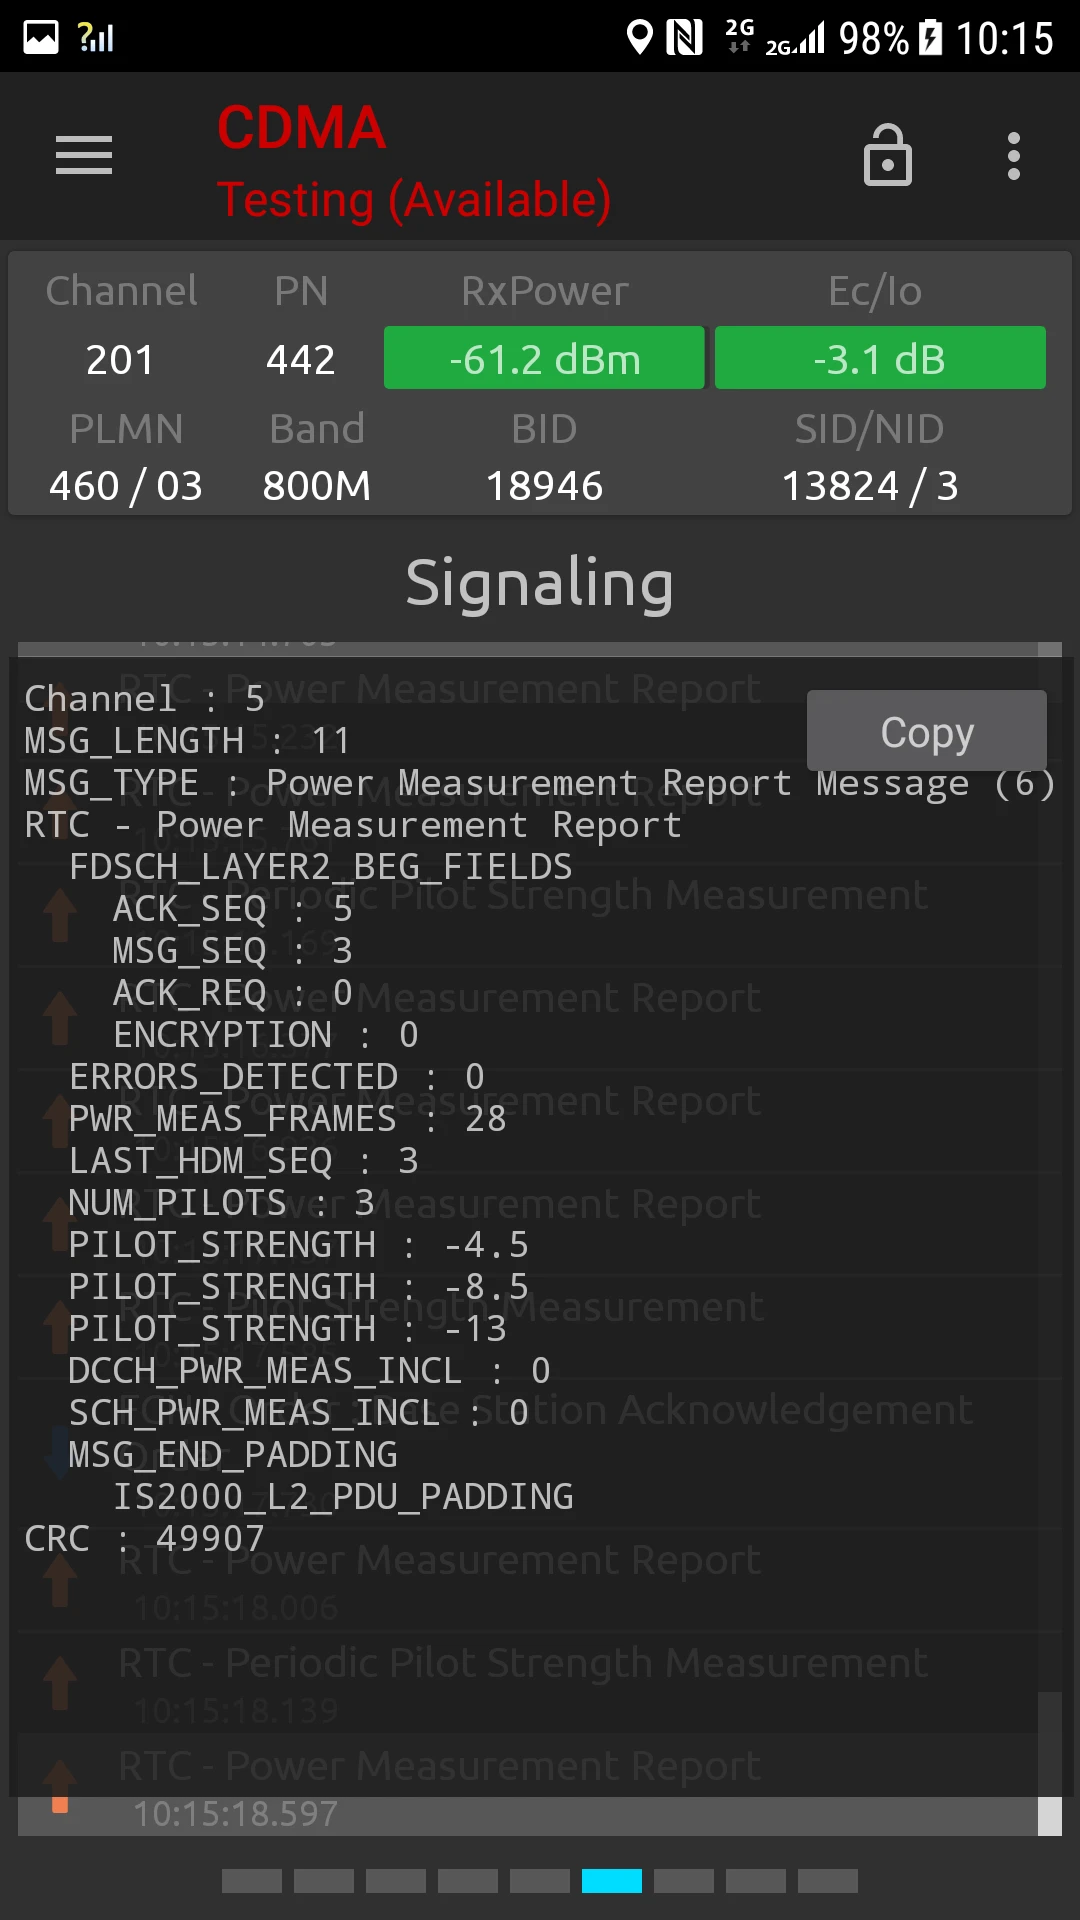This screenshot has width=1080, height=1920.
Task: Select the highlighted cyan page indicator
Action: (x=612, y=1881)
